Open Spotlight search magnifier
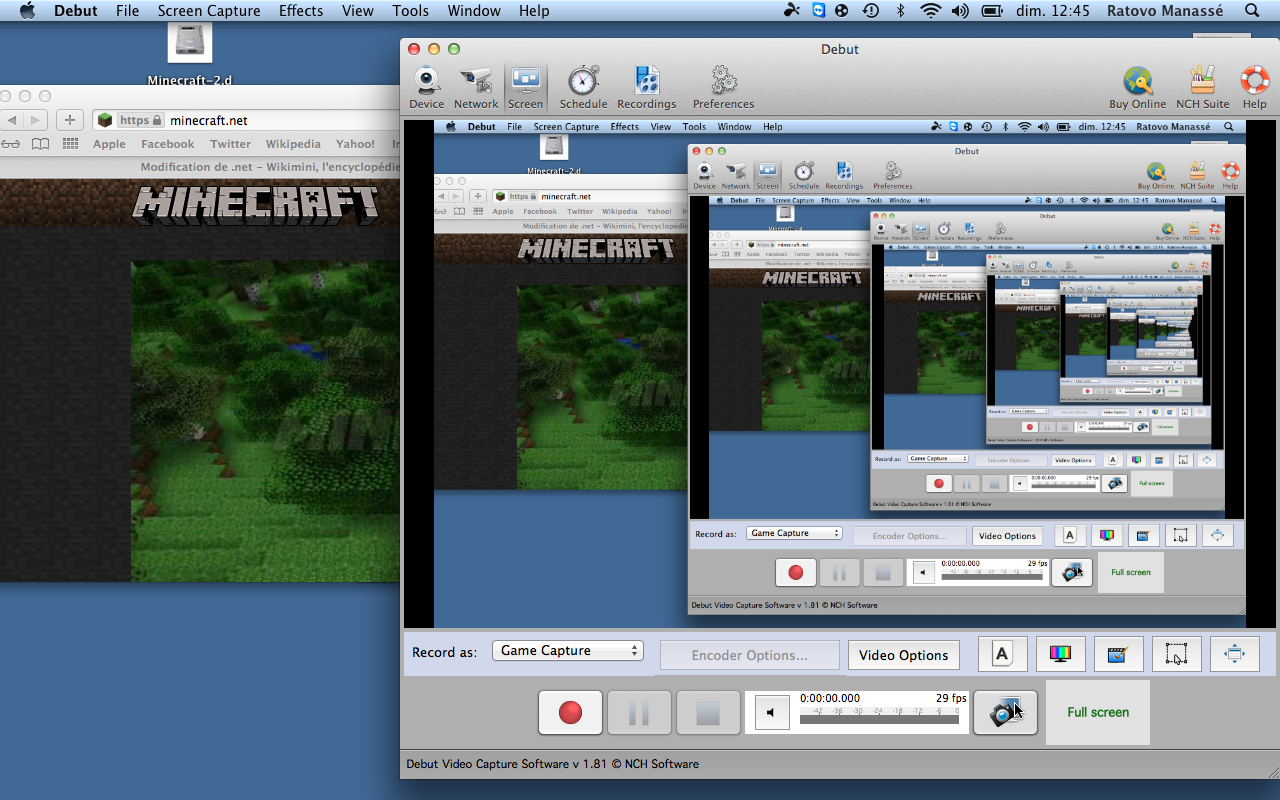Image resolution: width=1280 pixels, height=800 pixels. 1252,11
